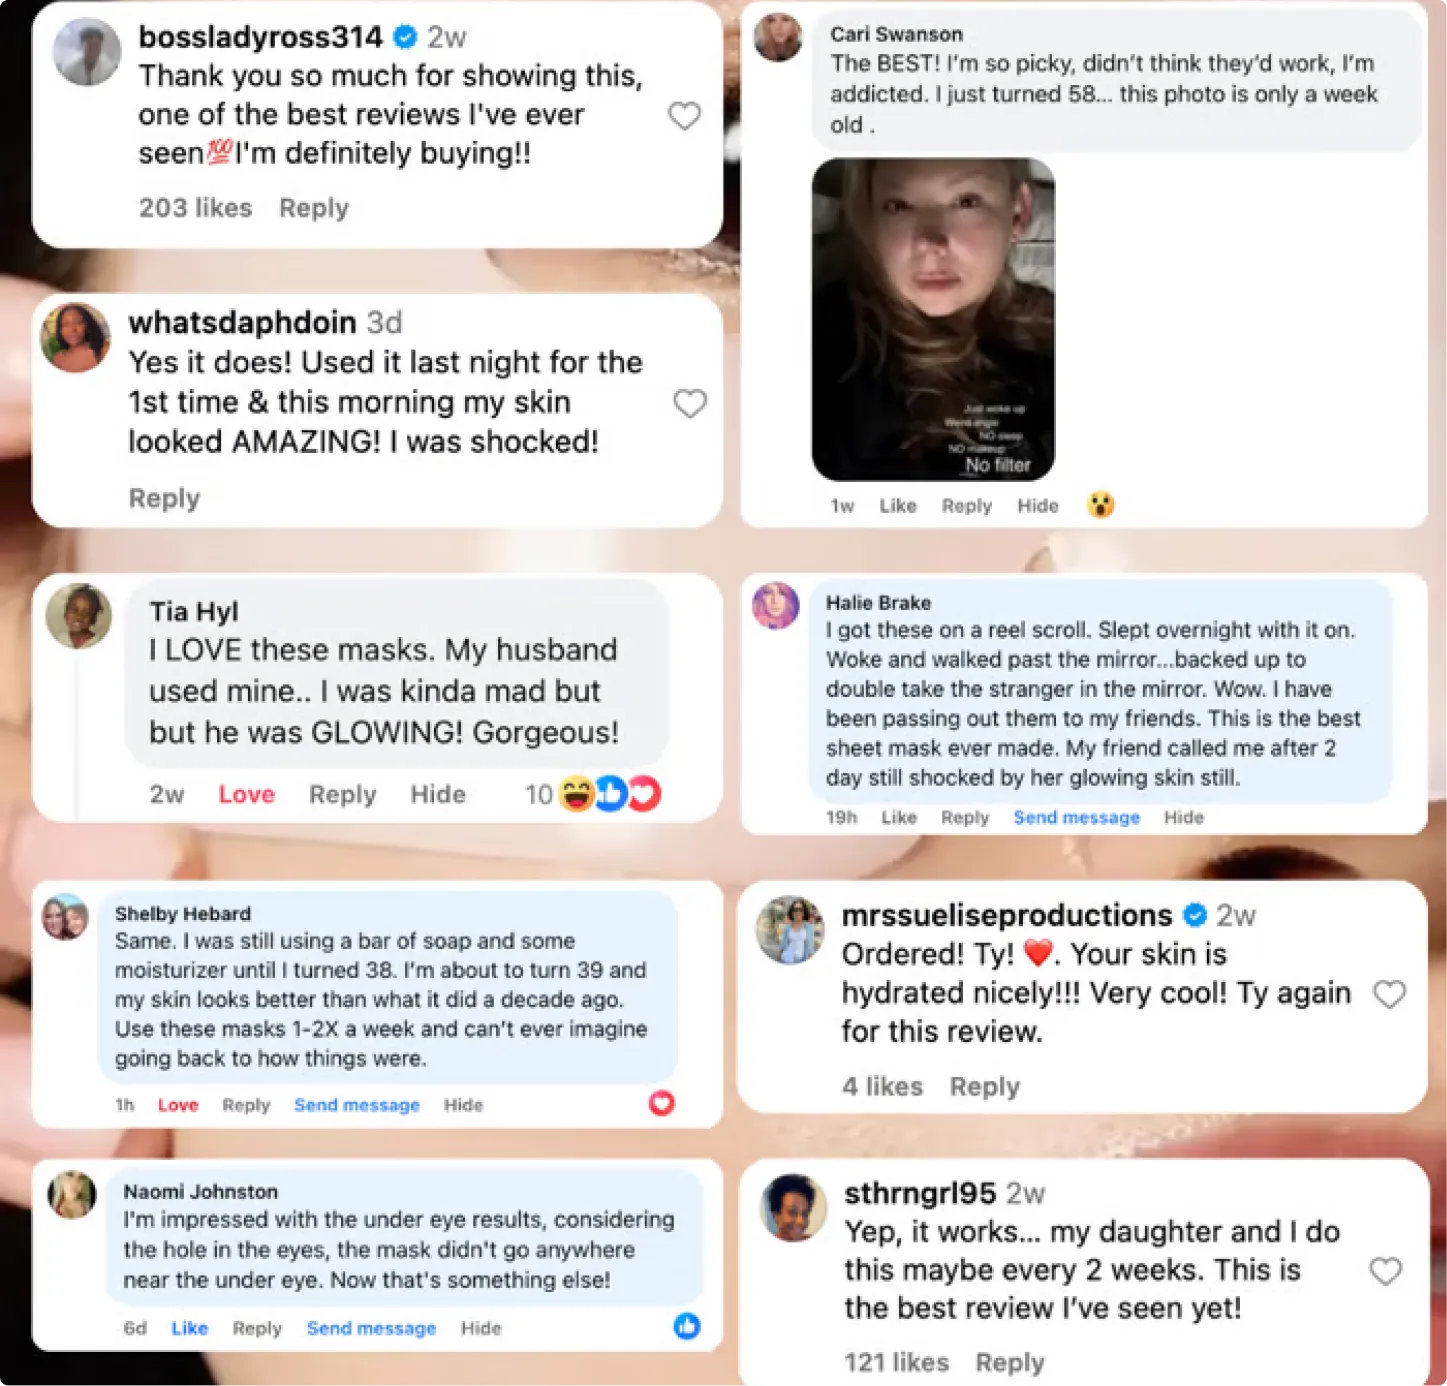This screenshot has height=1386, width=1447.
Task: Tap the heart icon on whatsdaphdoin's comment
Action: pyautogui.click(x=689, y=403)
